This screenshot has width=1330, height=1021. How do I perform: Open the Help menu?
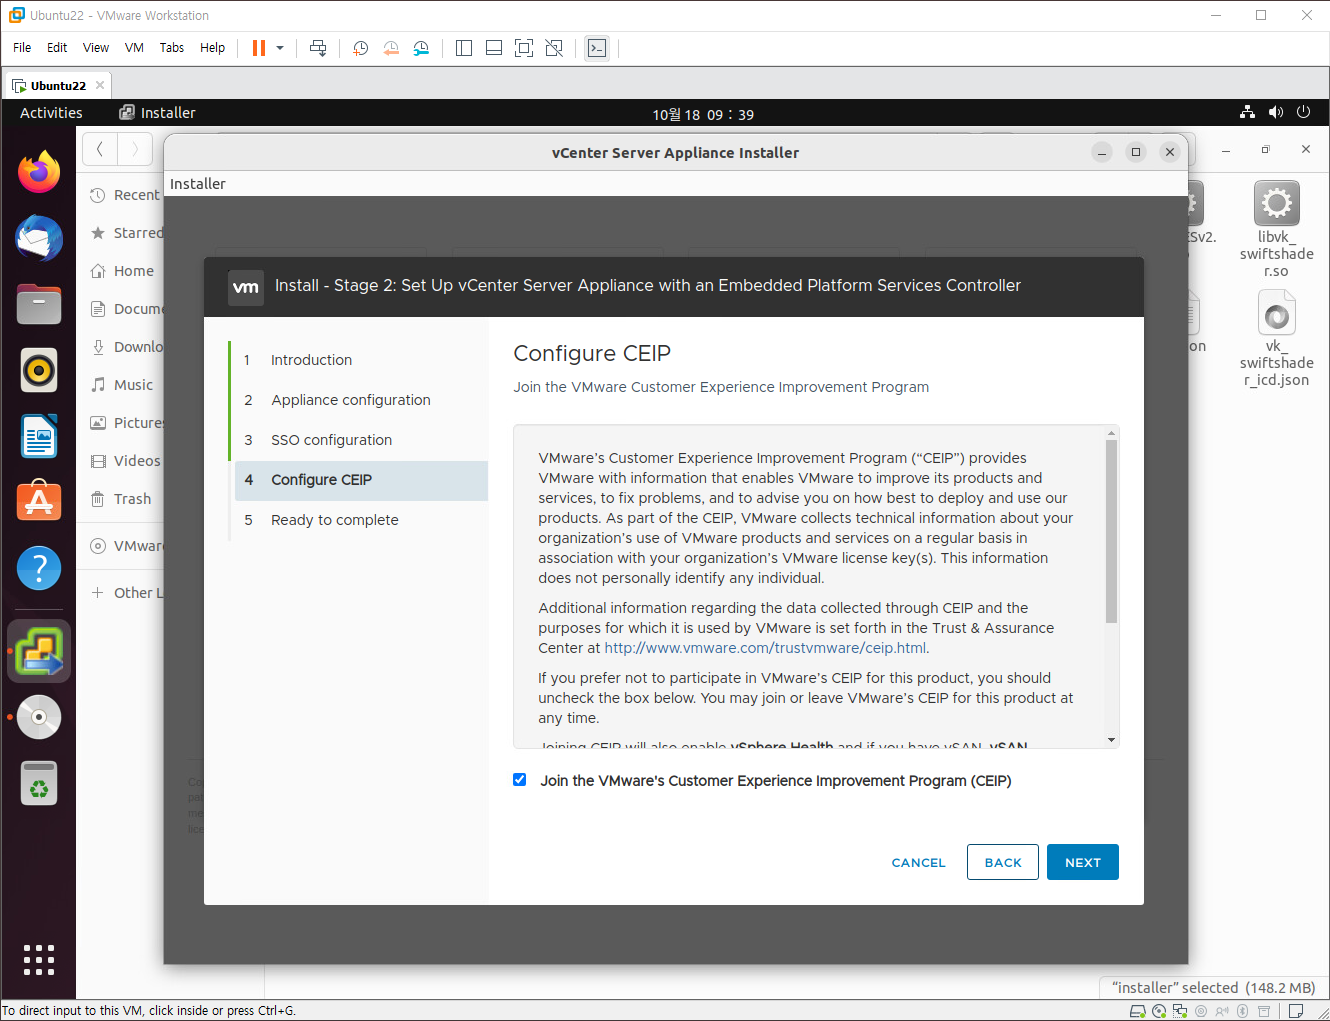point(212,48)
